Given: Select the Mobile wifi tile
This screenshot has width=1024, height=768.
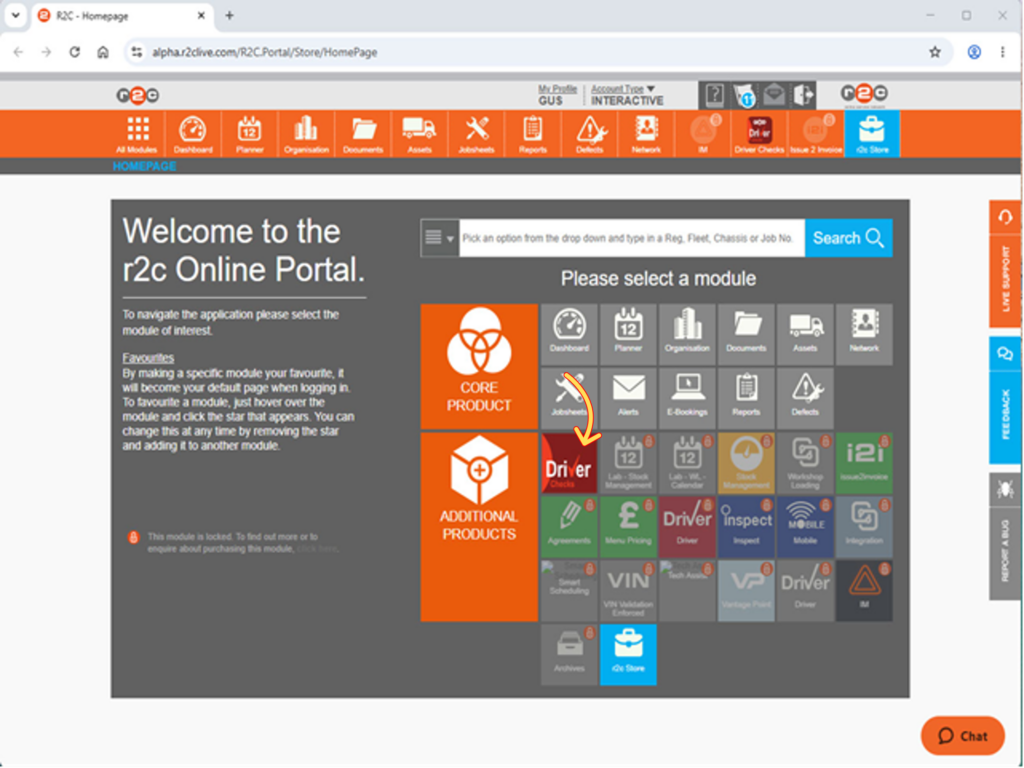Looking at the screenshot, I should [x=805, y=526].
